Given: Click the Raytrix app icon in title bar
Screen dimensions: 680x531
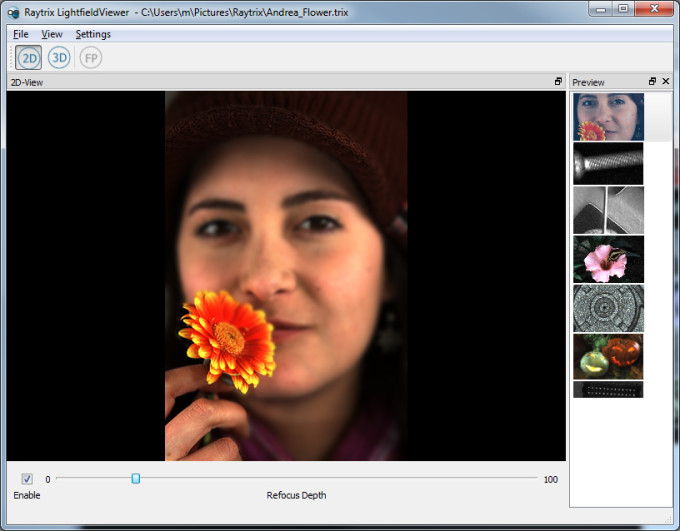Looking at the screenshot, I should coord(13,10).
